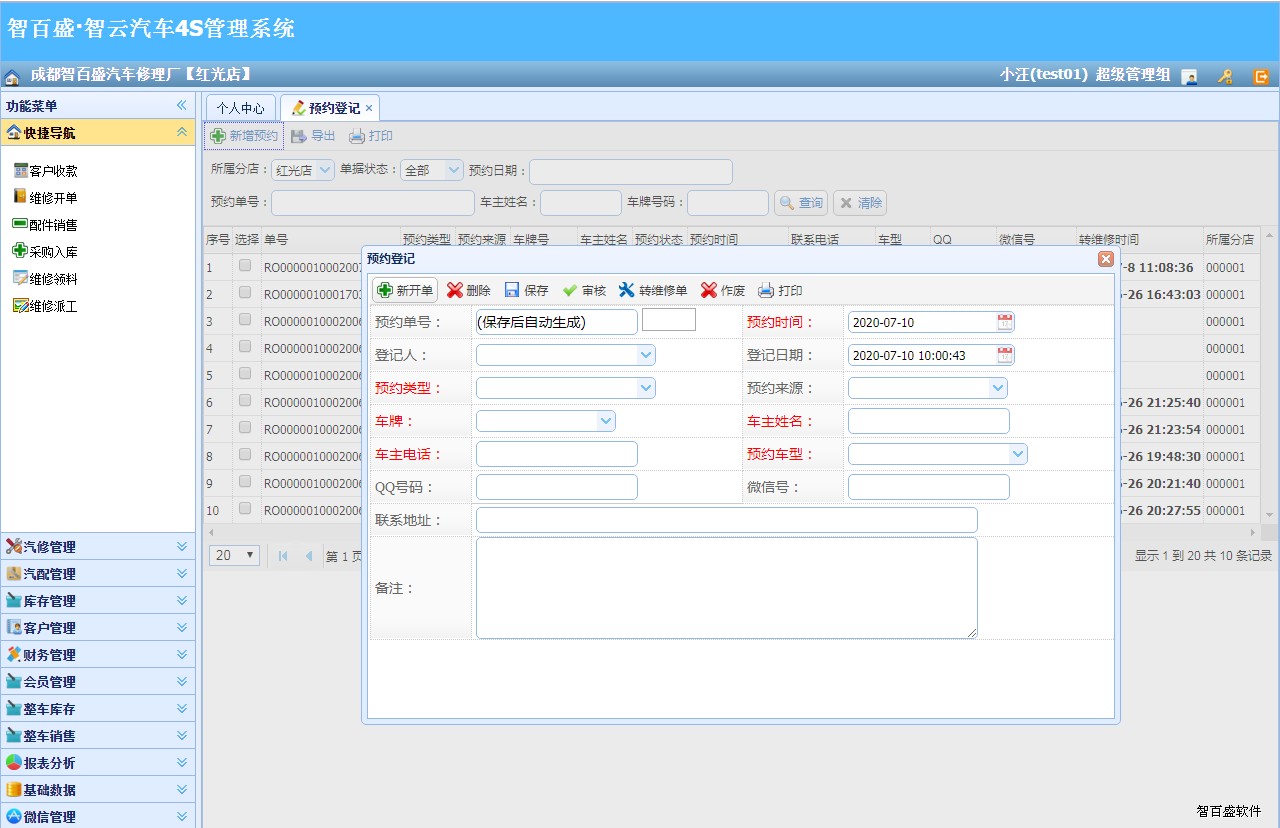1280x828 pixels.
Task: Click the 删除 red X icon
Action: [x=455, y=290]
